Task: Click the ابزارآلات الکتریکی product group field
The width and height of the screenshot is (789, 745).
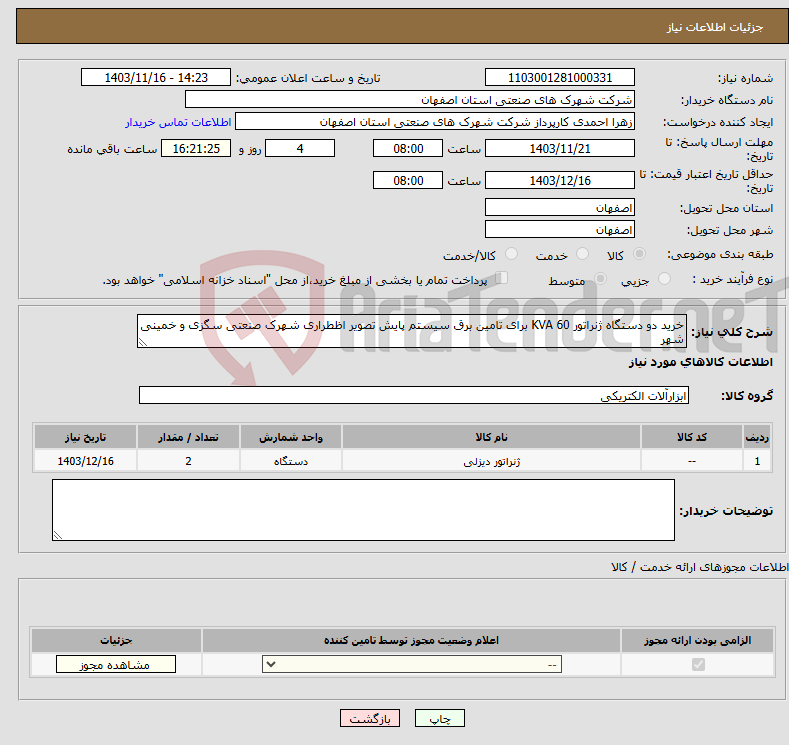Action: coord(414,396)
